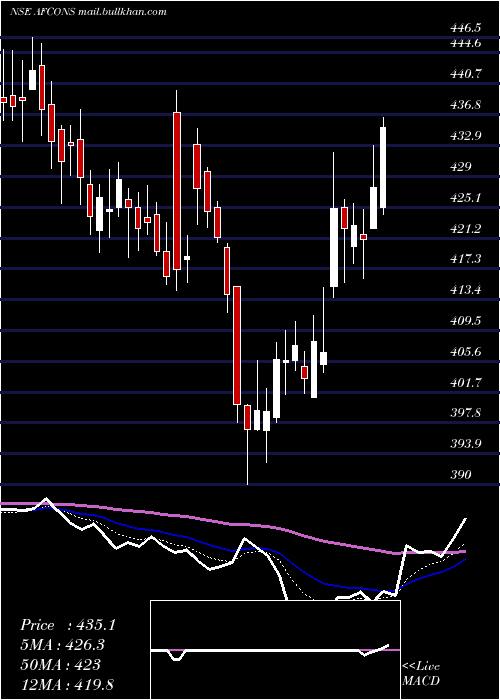Click the '<<Live MACD' label
500x700 pixels.
[x=421, y=674]
